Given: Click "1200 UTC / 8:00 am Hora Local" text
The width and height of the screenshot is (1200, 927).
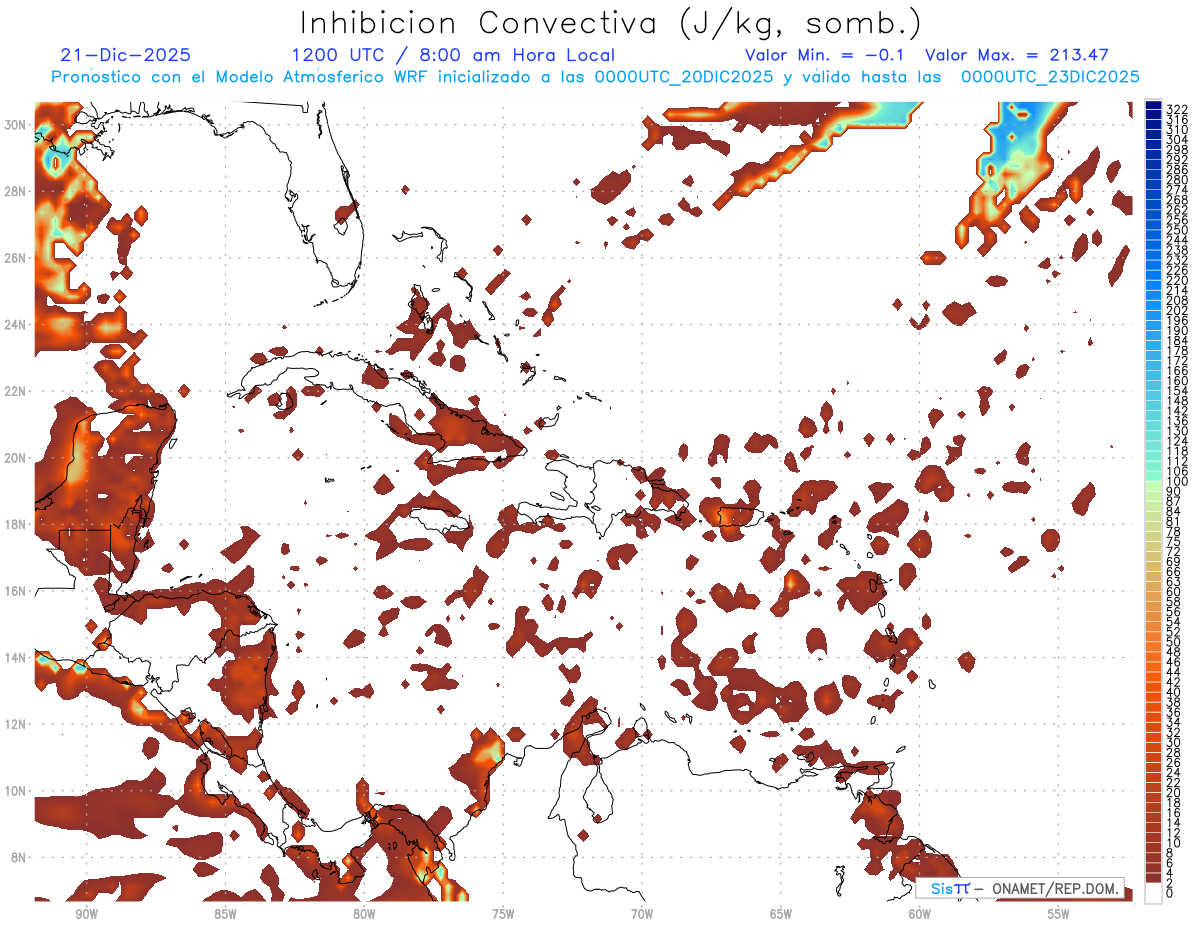Looking at the screenshot, I should pyautogui.click(x=453, y=55).
